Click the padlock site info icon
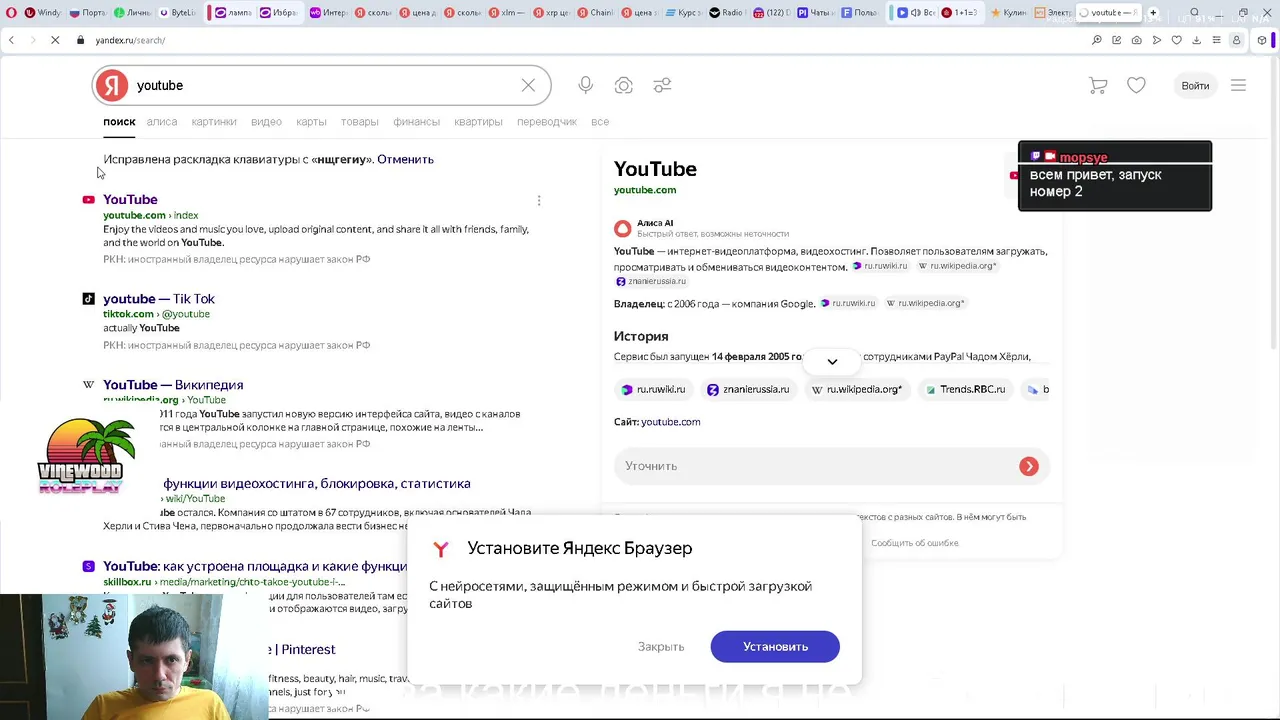Image resolution: width=1280 pixels, height=720 pixels. click(81, 40)
